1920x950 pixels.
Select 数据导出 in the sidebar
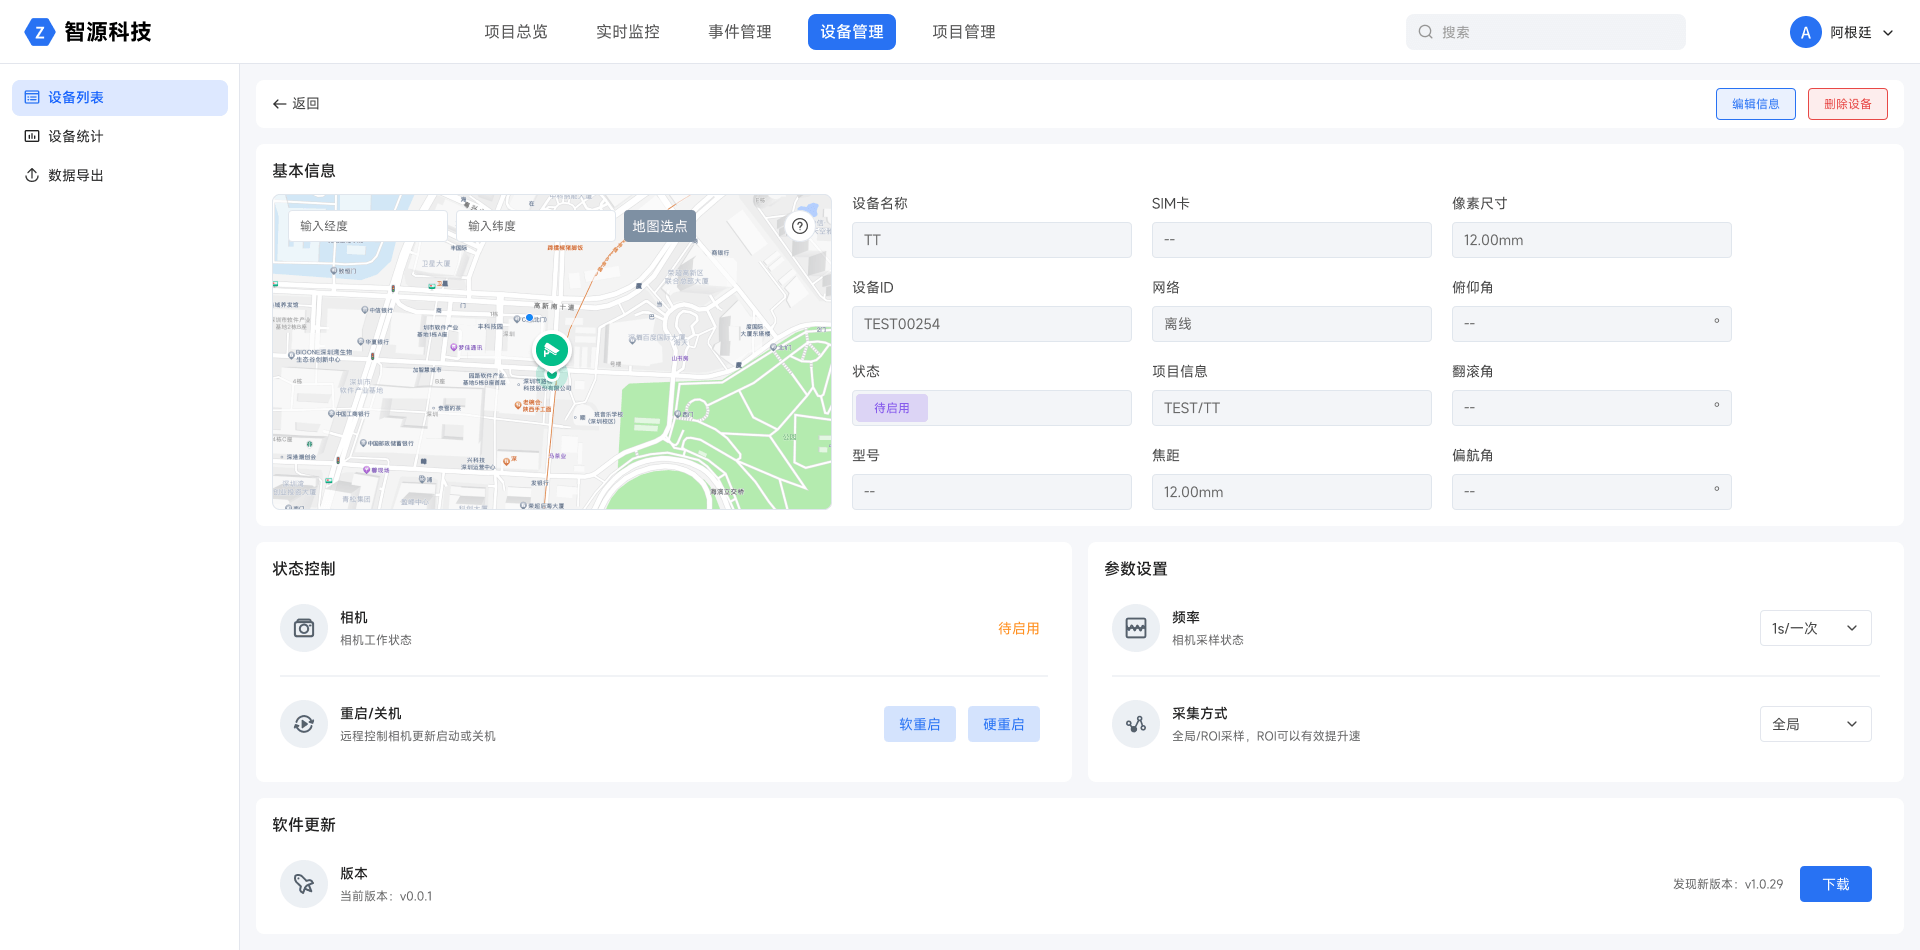click(76, 175)
